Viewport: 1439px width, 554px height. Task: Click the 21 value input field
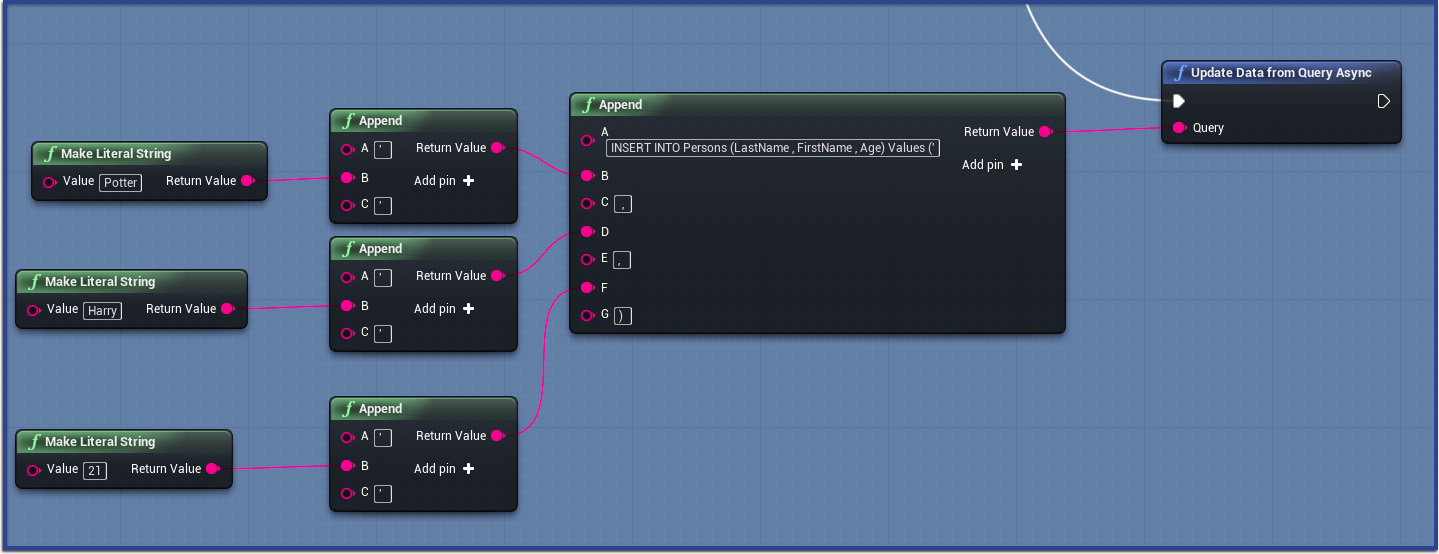(x=95, y=471)
